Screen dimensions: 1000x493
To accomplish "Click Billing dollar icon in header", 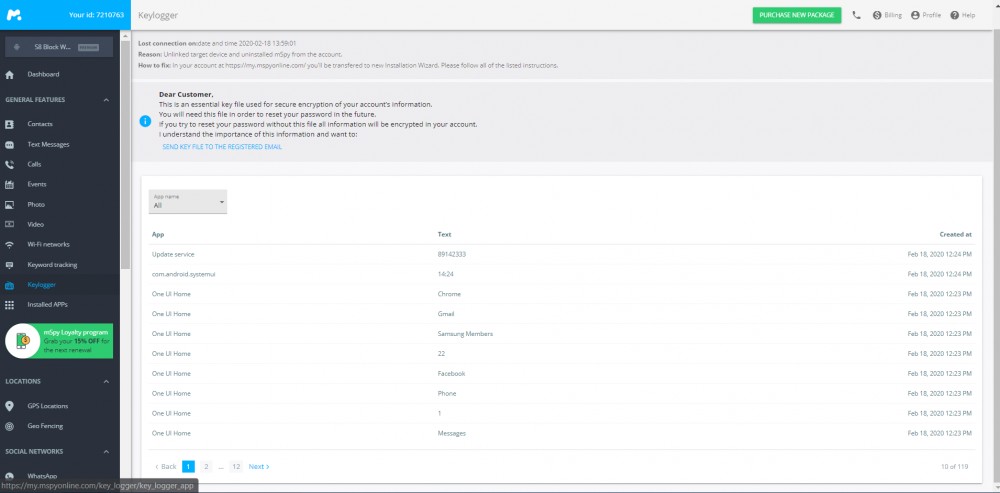I will (877, 15).
